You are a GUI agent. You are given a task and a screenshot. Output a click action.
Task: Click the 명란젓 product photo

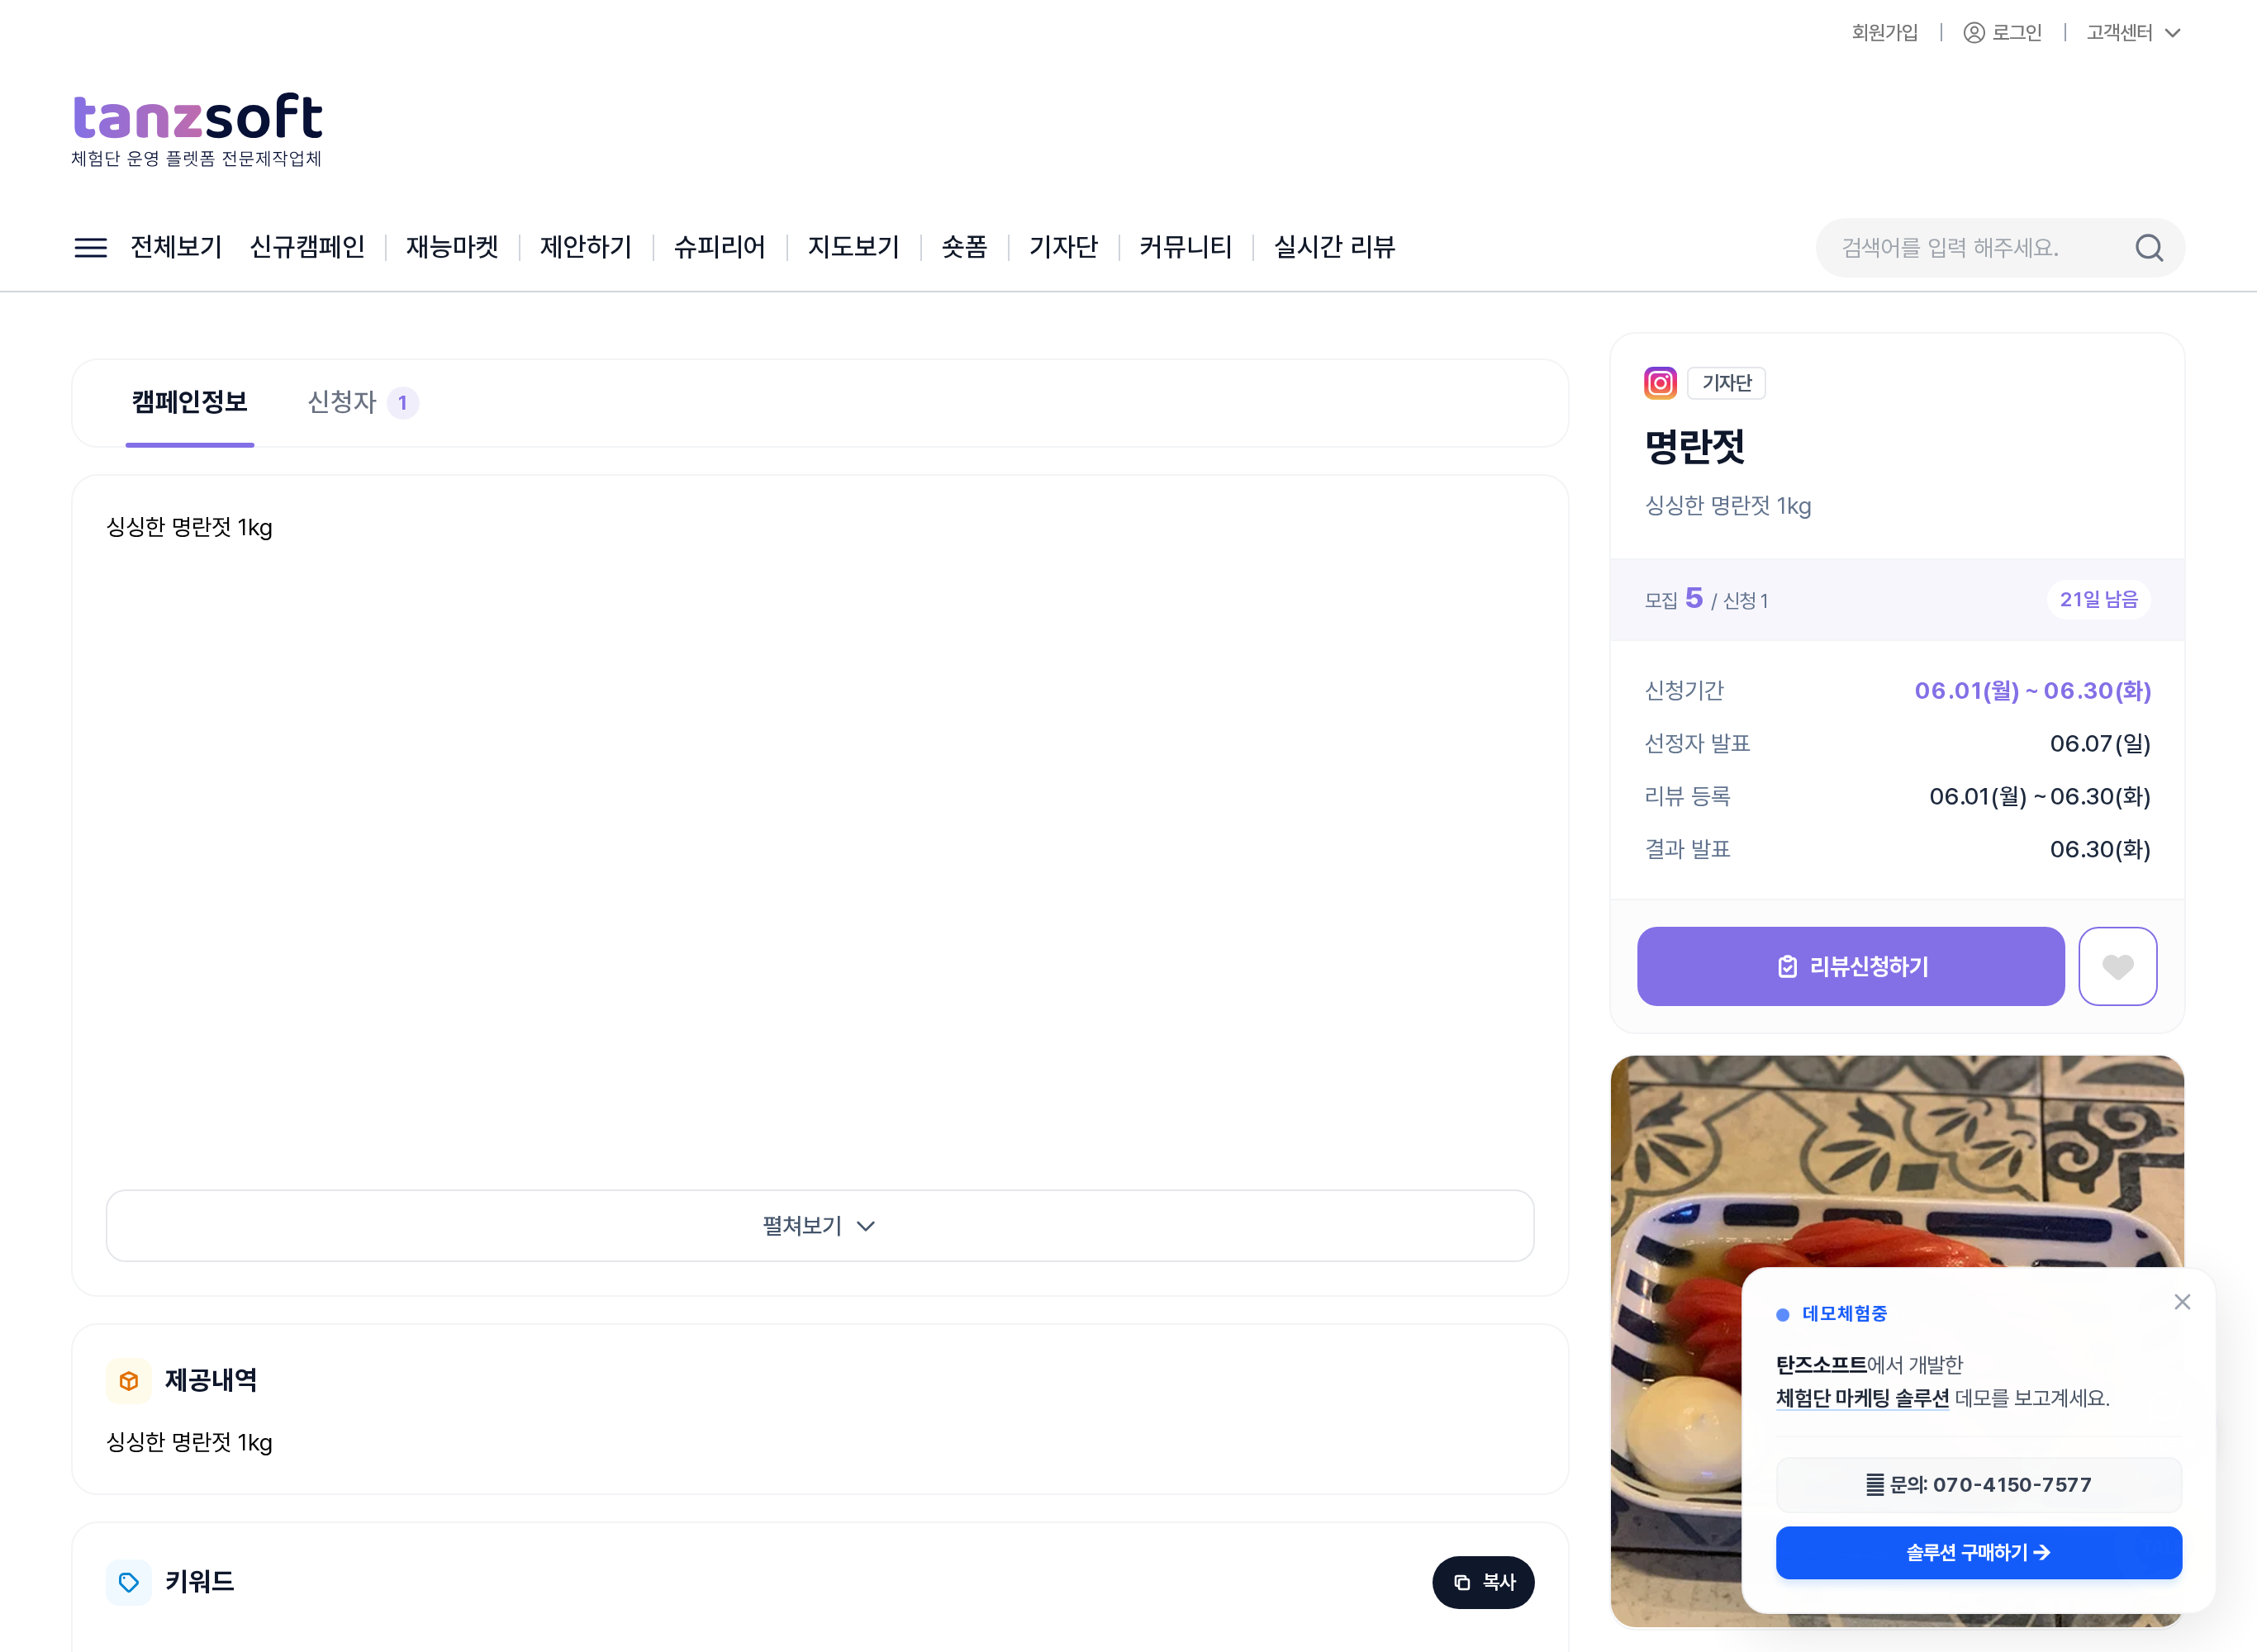(x=1897, y=1340)
